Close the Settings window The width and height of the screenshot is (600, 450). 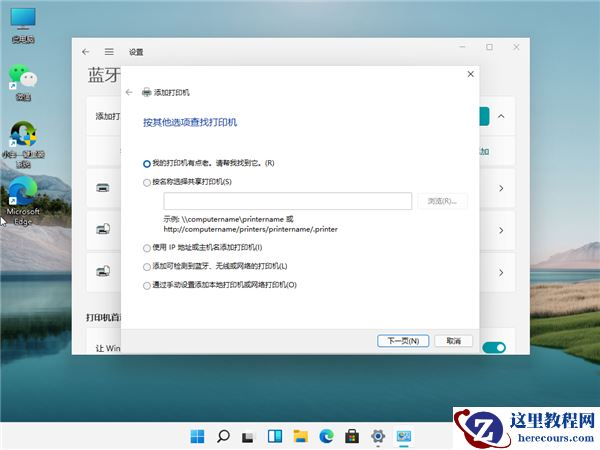click(x=516, y=47)
